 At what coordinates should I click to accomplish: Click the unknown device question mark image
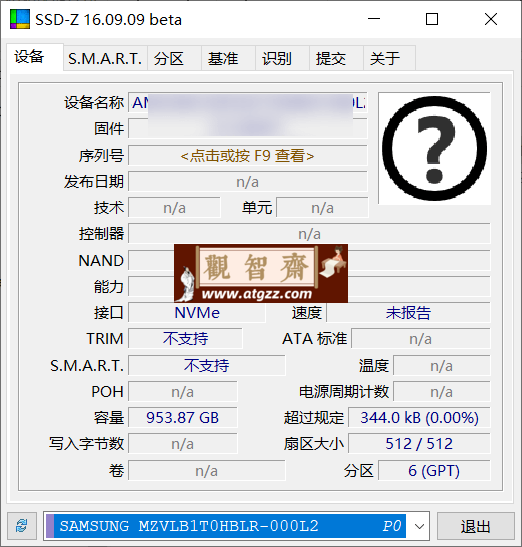[x=434, y=149]
